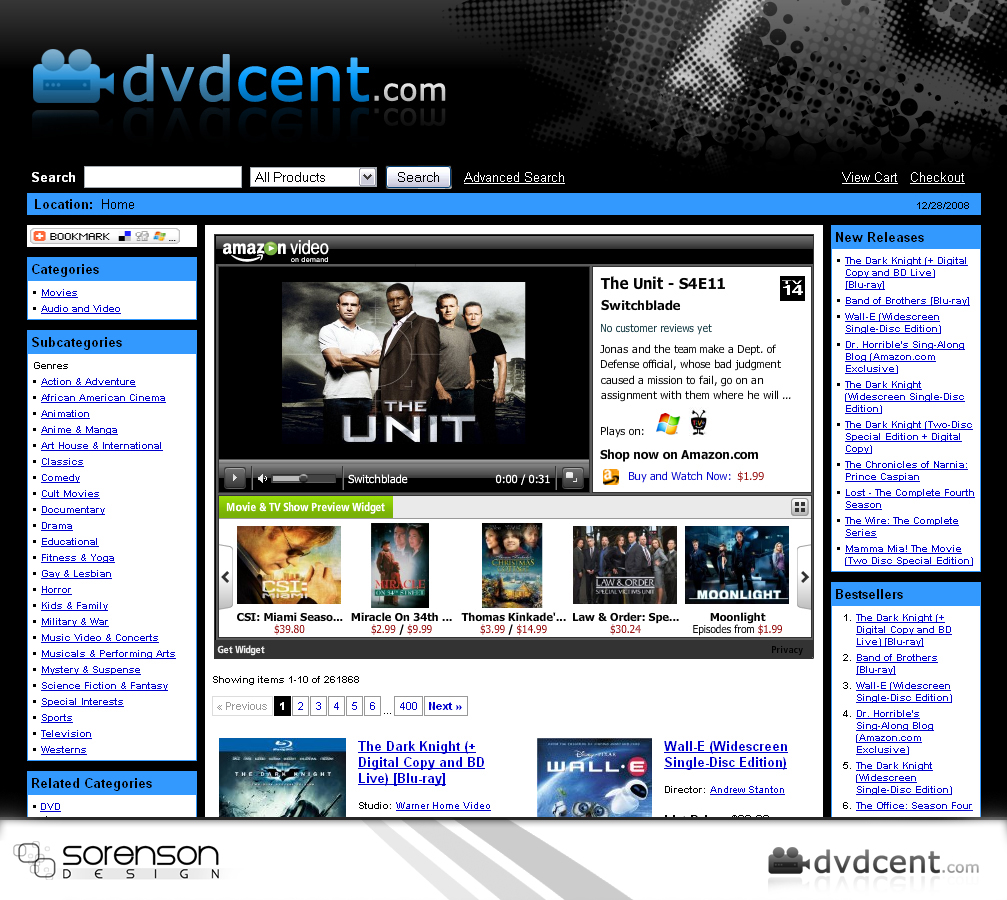Open grid view in preview widget
This screenshot has height=900, width=1007.
click(x=799, y=507)
